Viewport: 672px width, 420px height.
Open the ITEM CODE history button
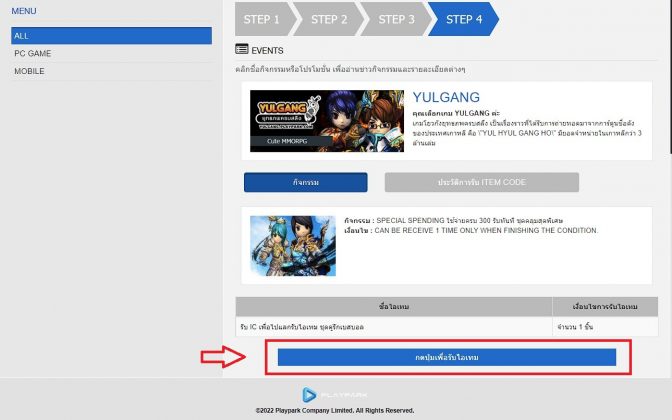click(x=482, y=183)
